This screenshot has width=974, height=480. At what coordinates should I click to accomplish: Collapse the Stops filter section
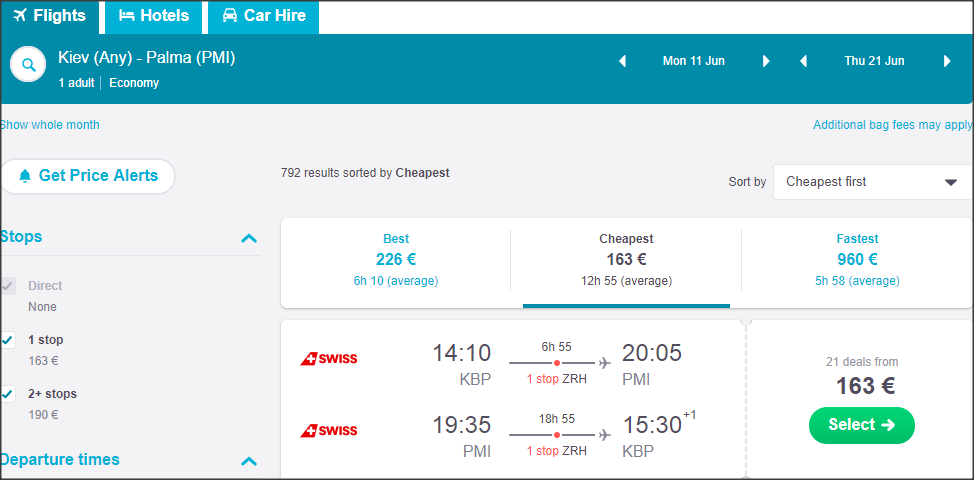tap(249, 238)
